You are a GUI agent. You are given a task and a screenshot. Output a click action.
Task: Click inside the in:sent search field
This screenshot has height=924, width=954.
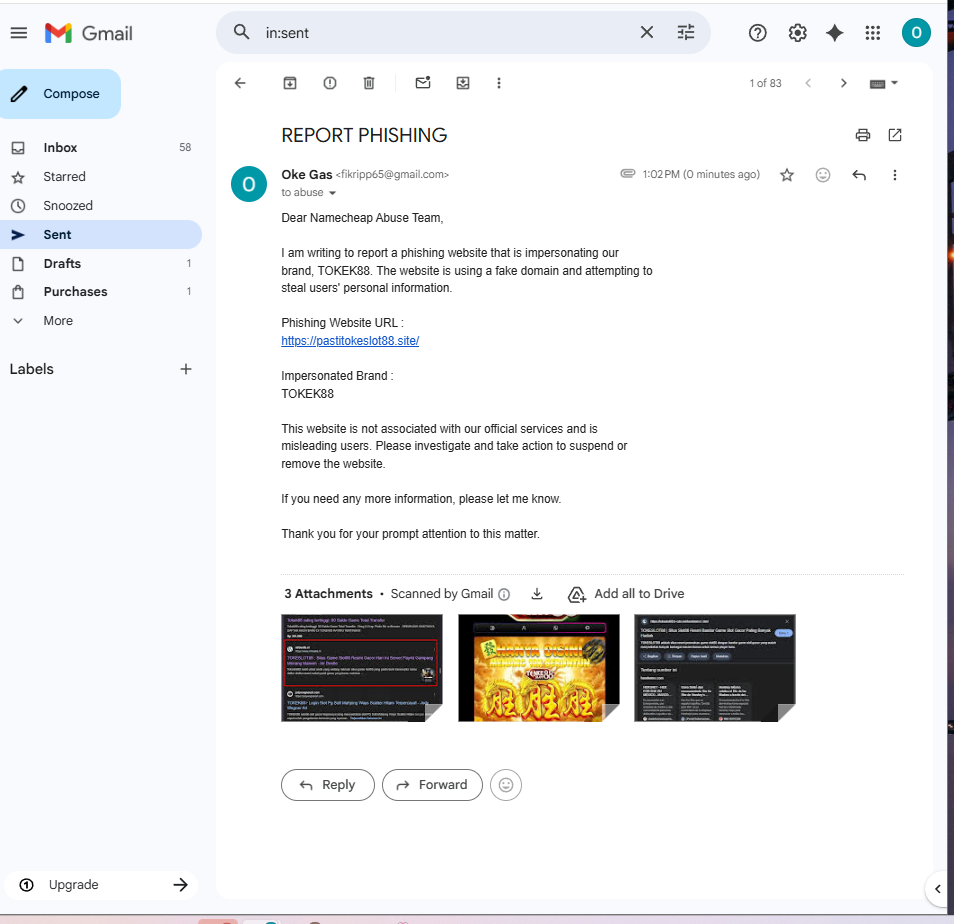(x=447, y=33)
